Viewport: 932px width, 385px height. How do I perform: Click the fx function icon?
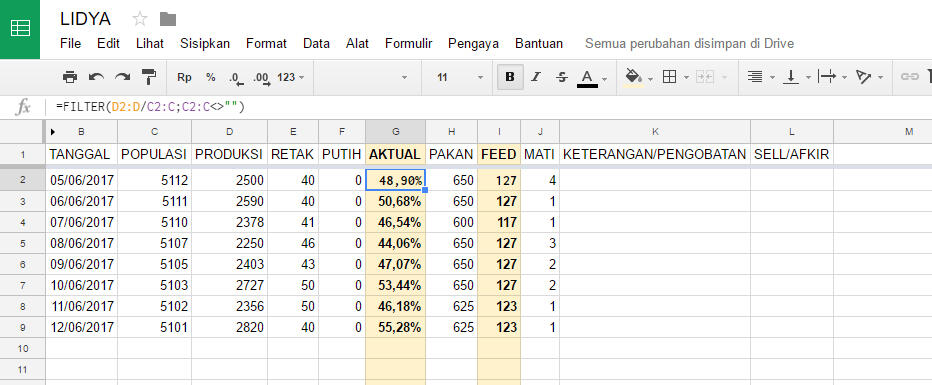[23, 107]
